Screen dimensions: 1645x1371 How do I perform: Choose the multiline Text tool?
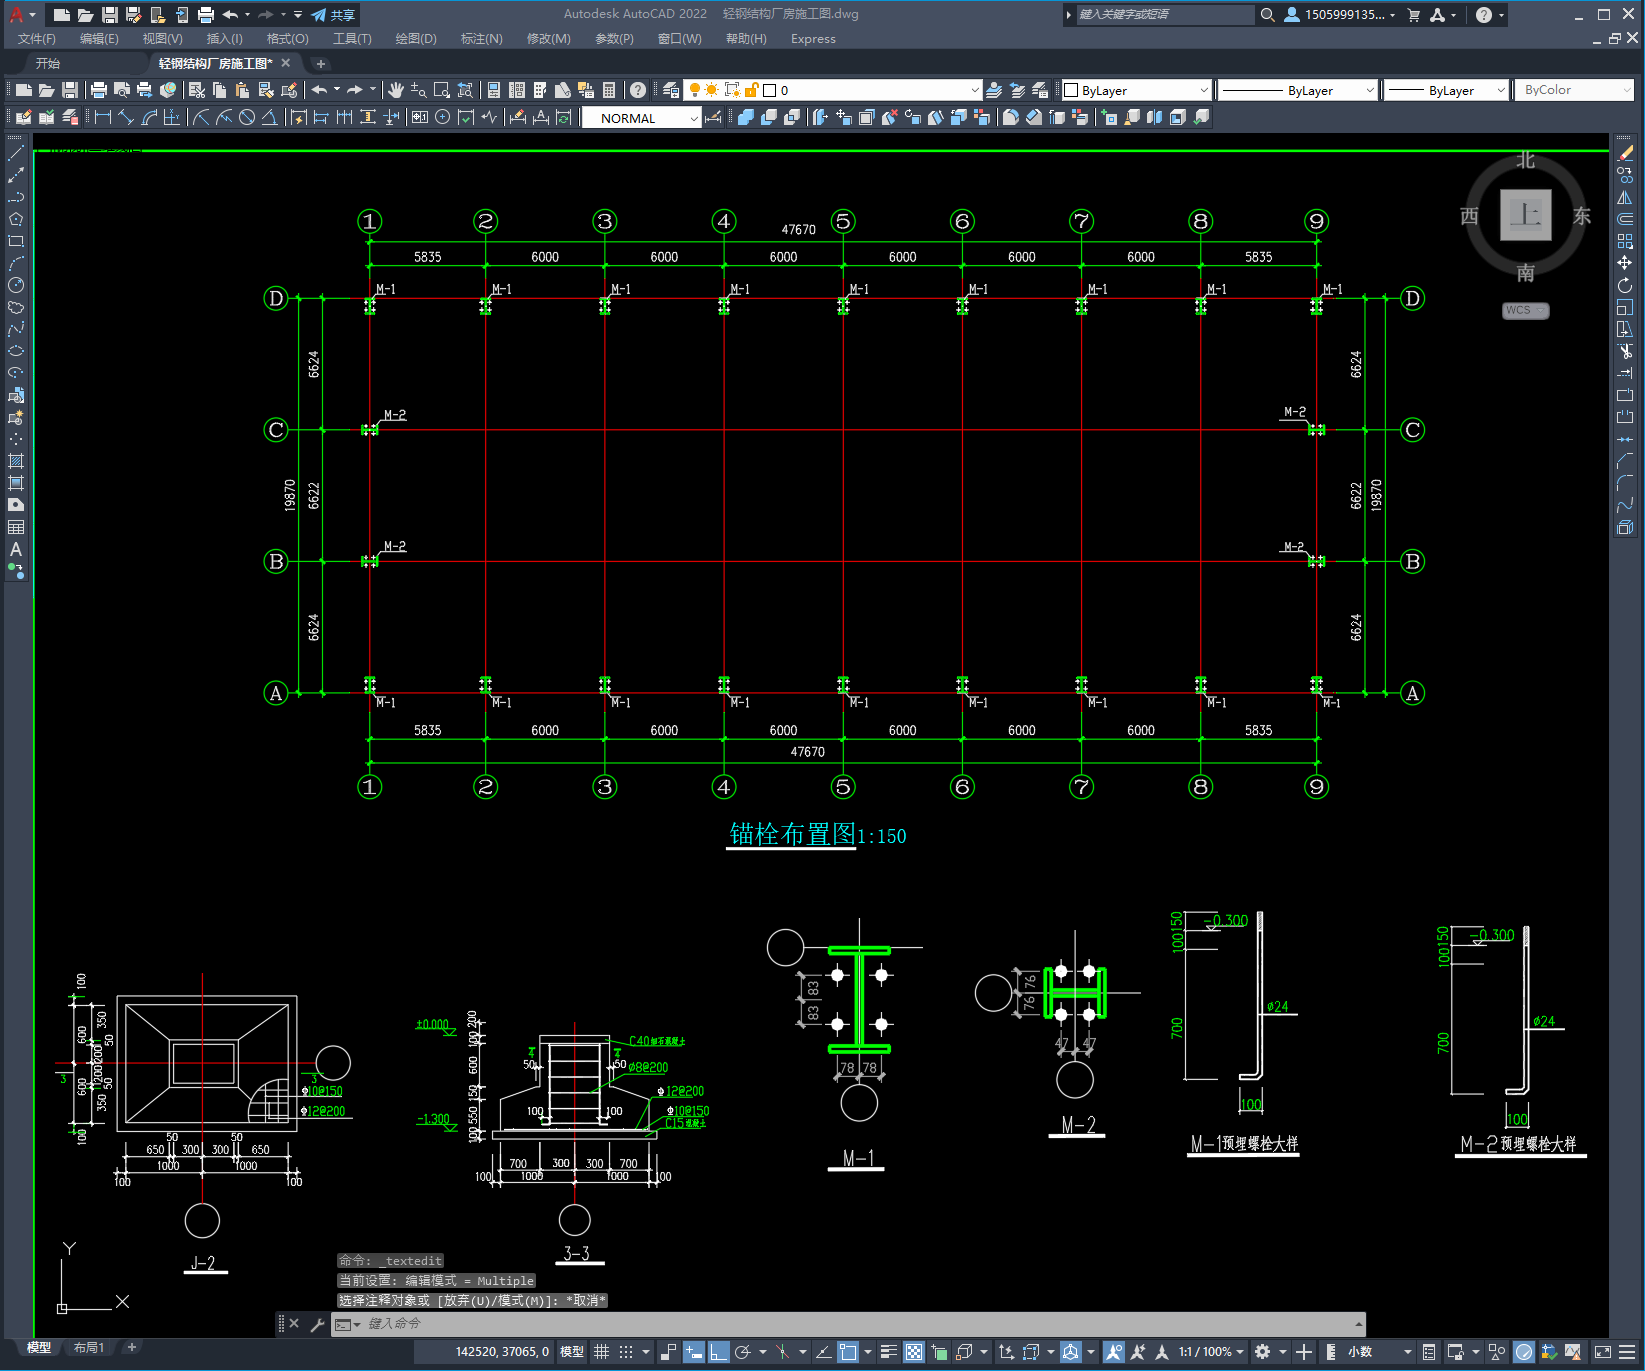[16, 549]
